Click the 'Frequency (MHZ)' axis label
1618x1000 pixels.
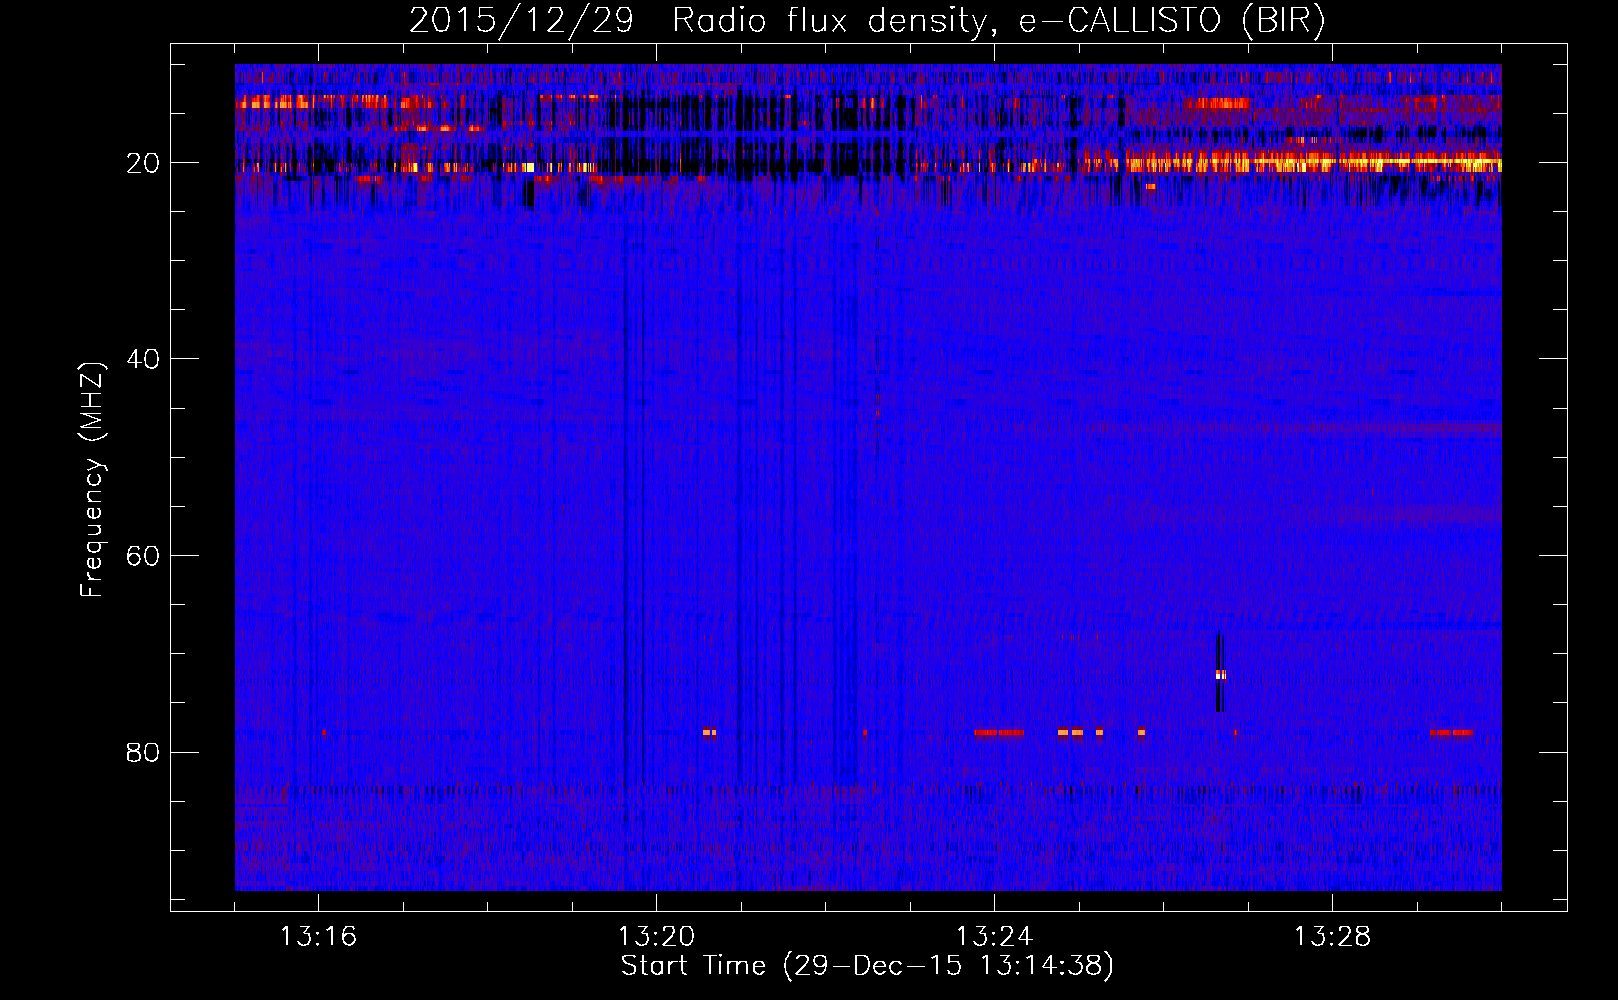tap(92, 481)
